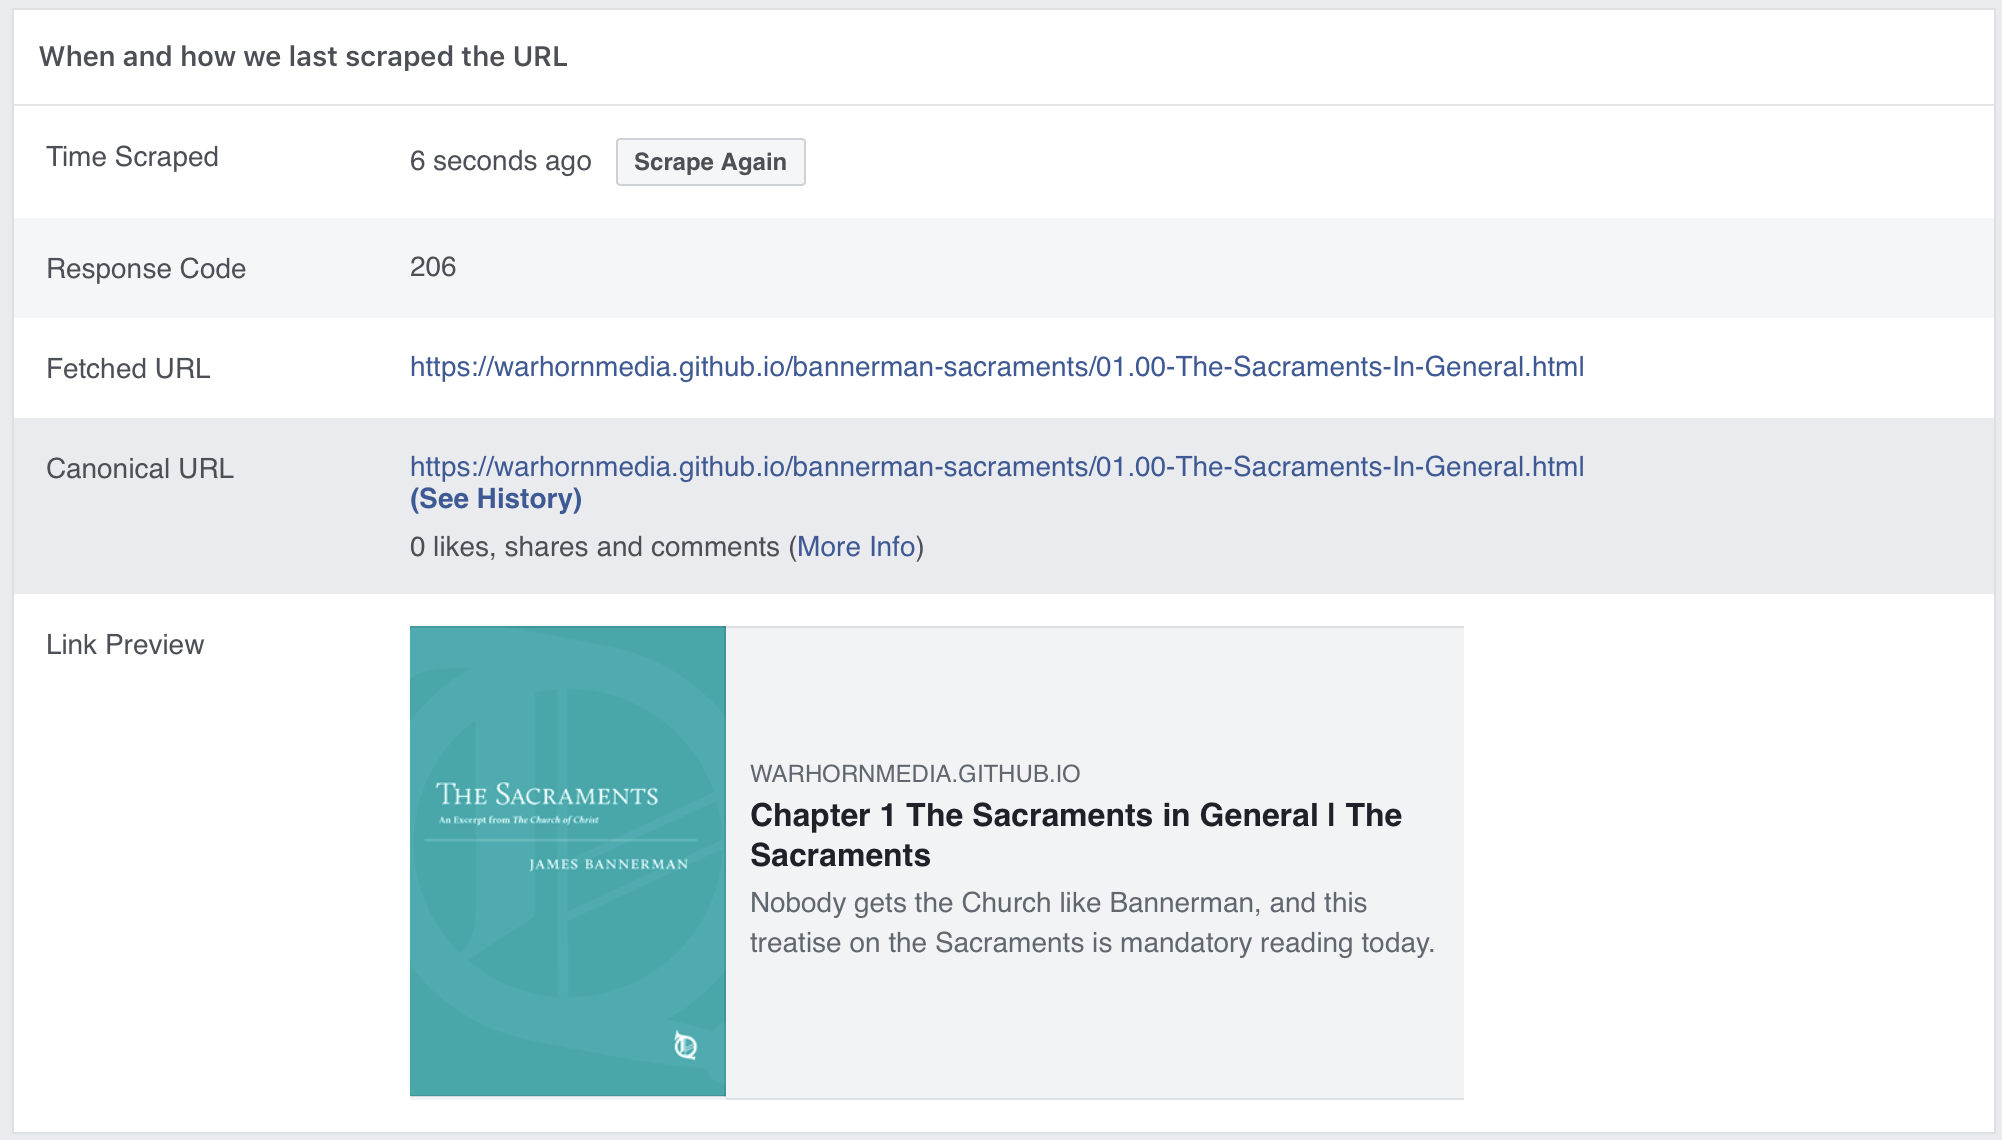The width and height of the screenshot is (2002, 1140).
Task: Click the preview description about Bannerman
Action: tap(1091, 923)
